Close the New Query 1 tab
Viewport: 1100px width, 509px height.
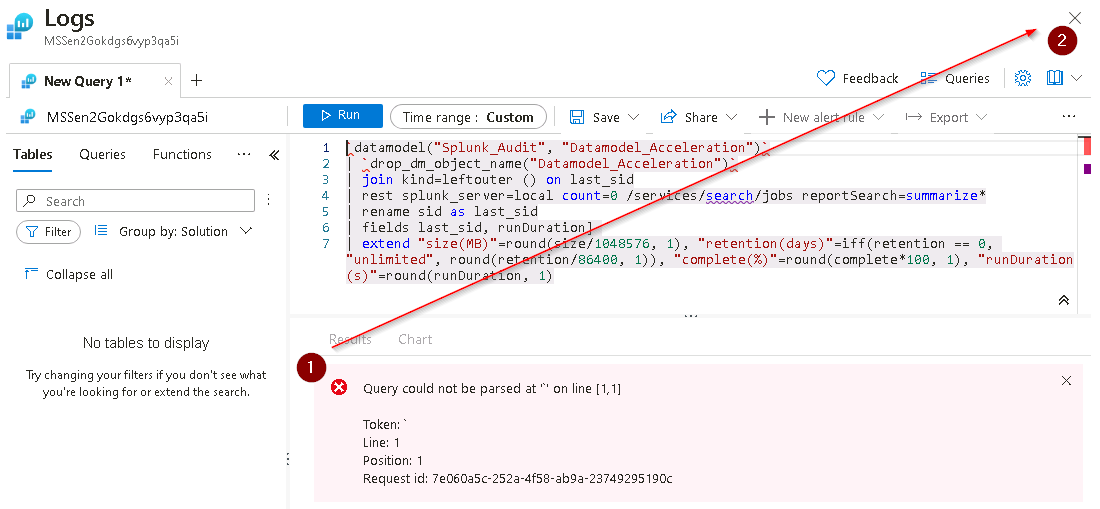(x=168, y=81)
